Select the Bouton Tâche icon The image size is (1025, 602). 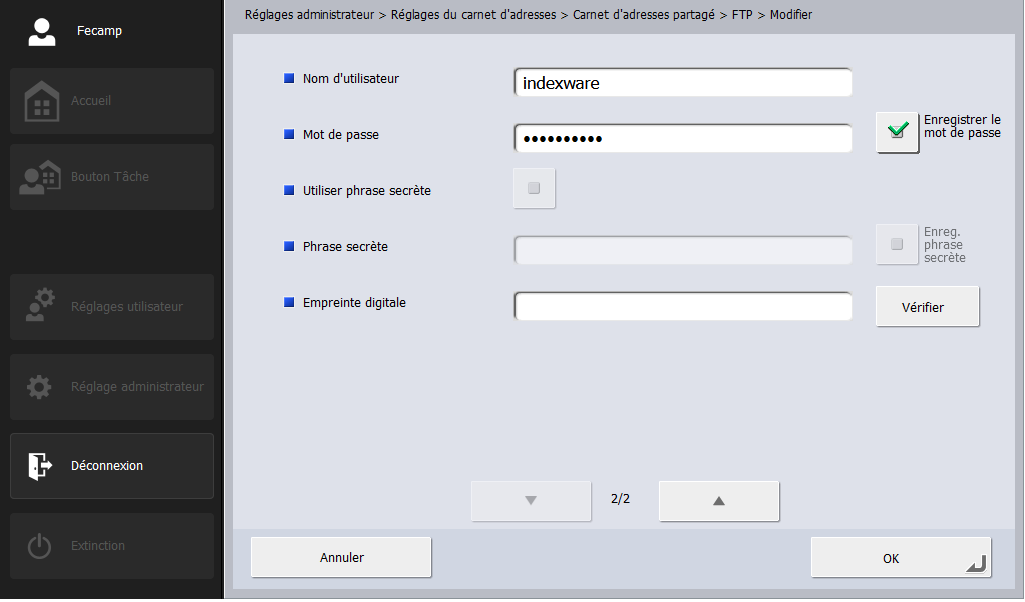tap(41, 177)
